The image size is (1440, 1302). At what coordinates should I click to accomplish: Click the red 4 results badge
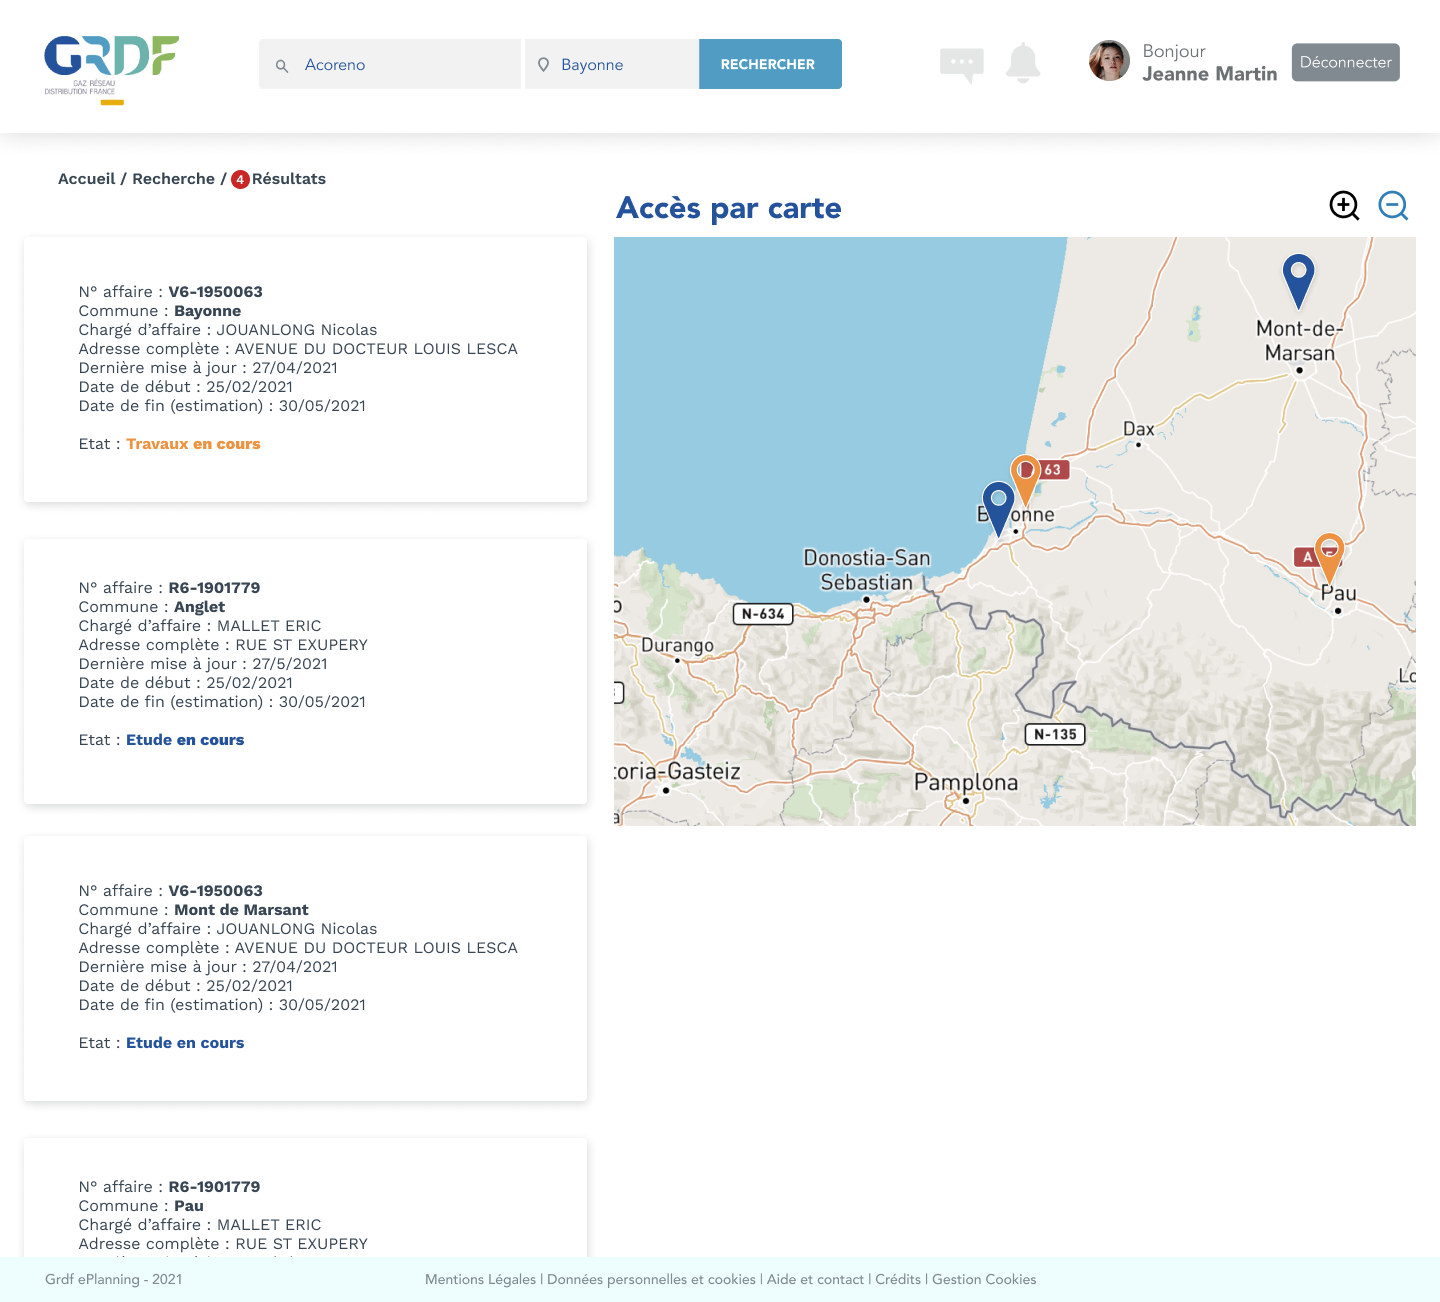240,180
